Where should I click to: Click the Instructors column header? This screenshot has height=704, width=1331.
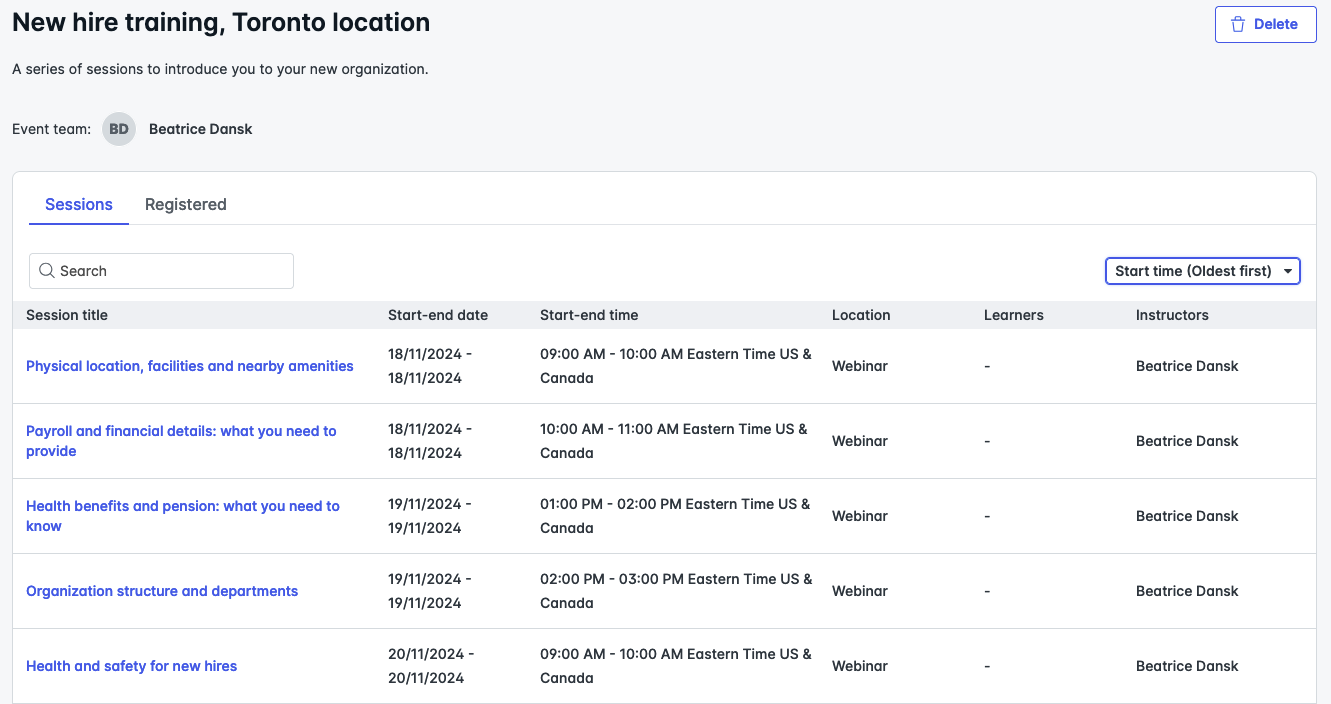coord(1172,315)
